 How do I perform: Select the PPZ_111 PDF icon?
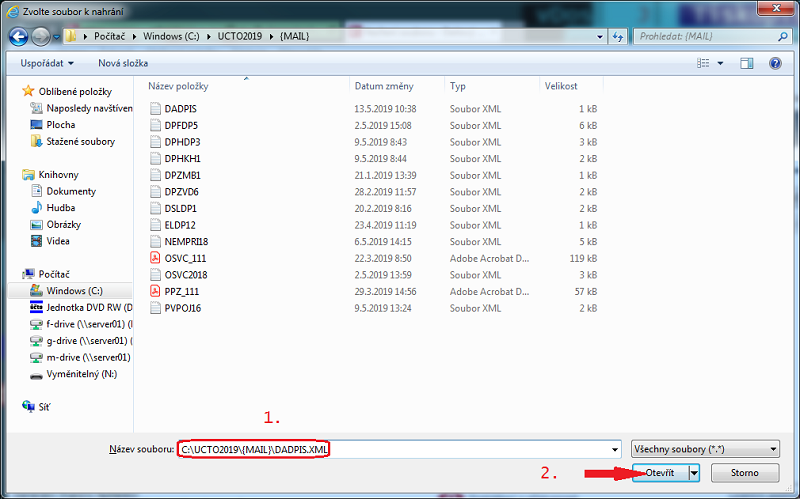point(155,291)
